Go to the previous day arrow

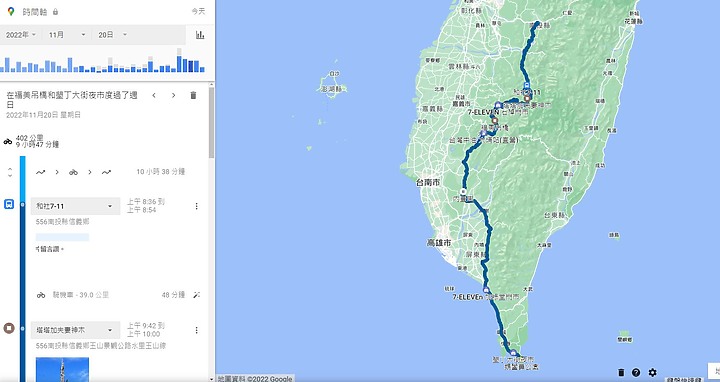click(x=154, y=96)
